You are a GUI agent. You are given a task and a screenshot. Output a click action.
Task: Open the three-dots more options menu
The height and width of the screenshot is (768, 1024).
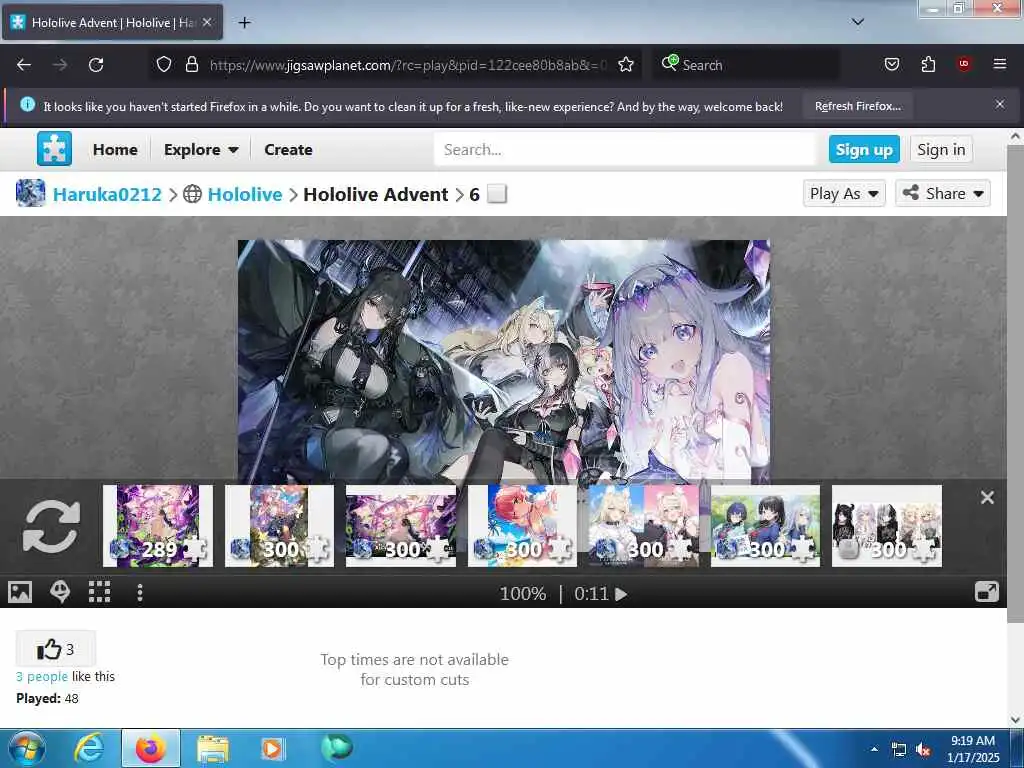140,592
